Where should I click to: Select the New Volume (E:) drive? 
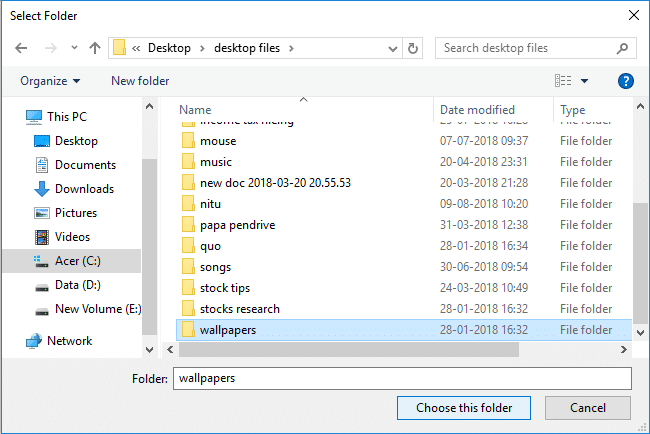pyautogui.click(x=98, y=309)
